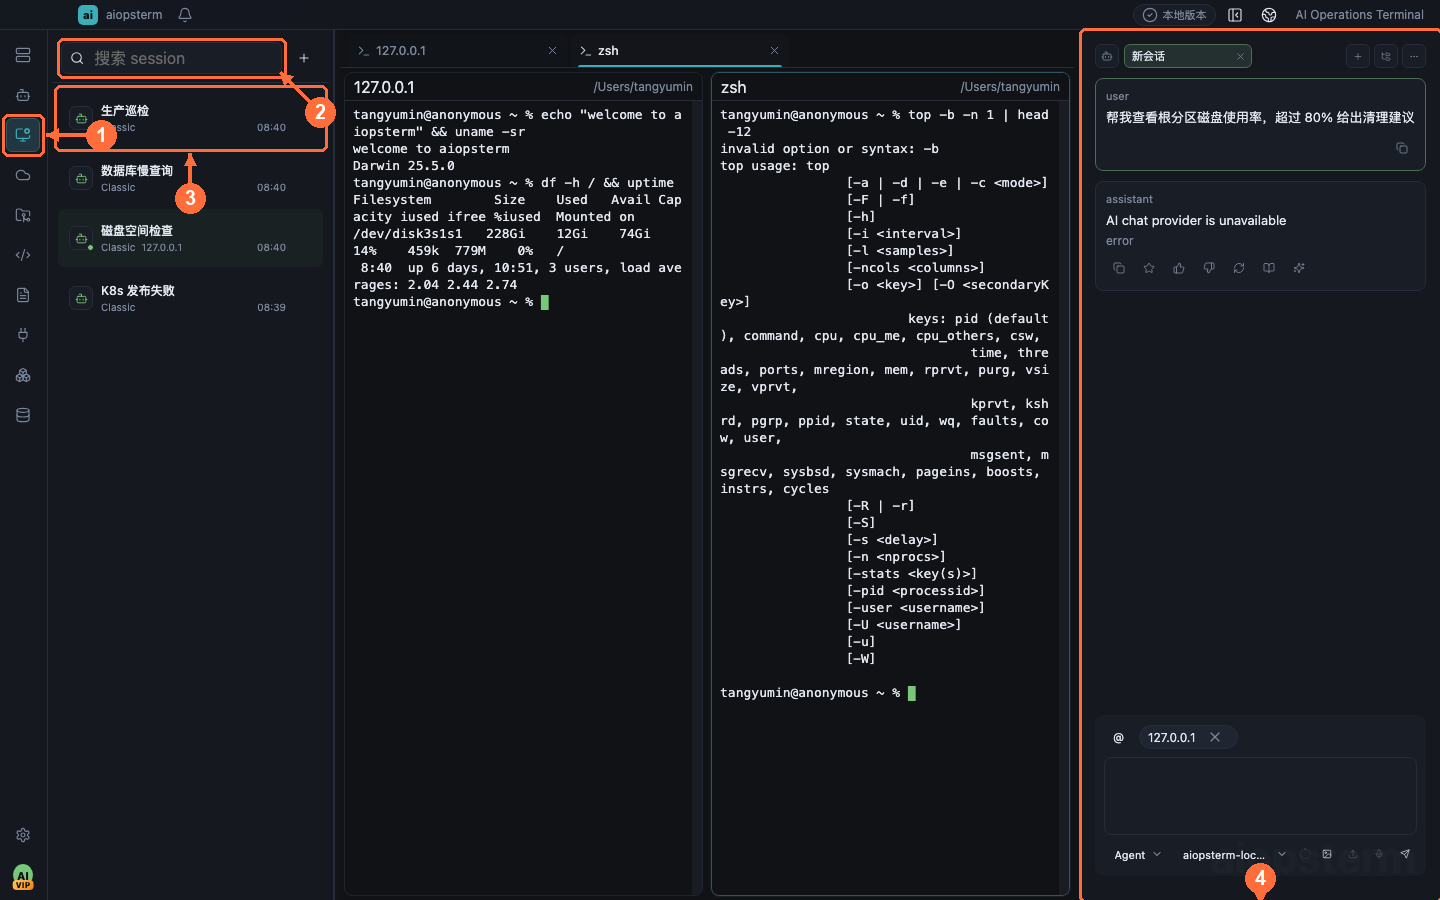Expand the Agent mode dropdown
This screenshot has height=900, width=1440.
(1138, 855)
